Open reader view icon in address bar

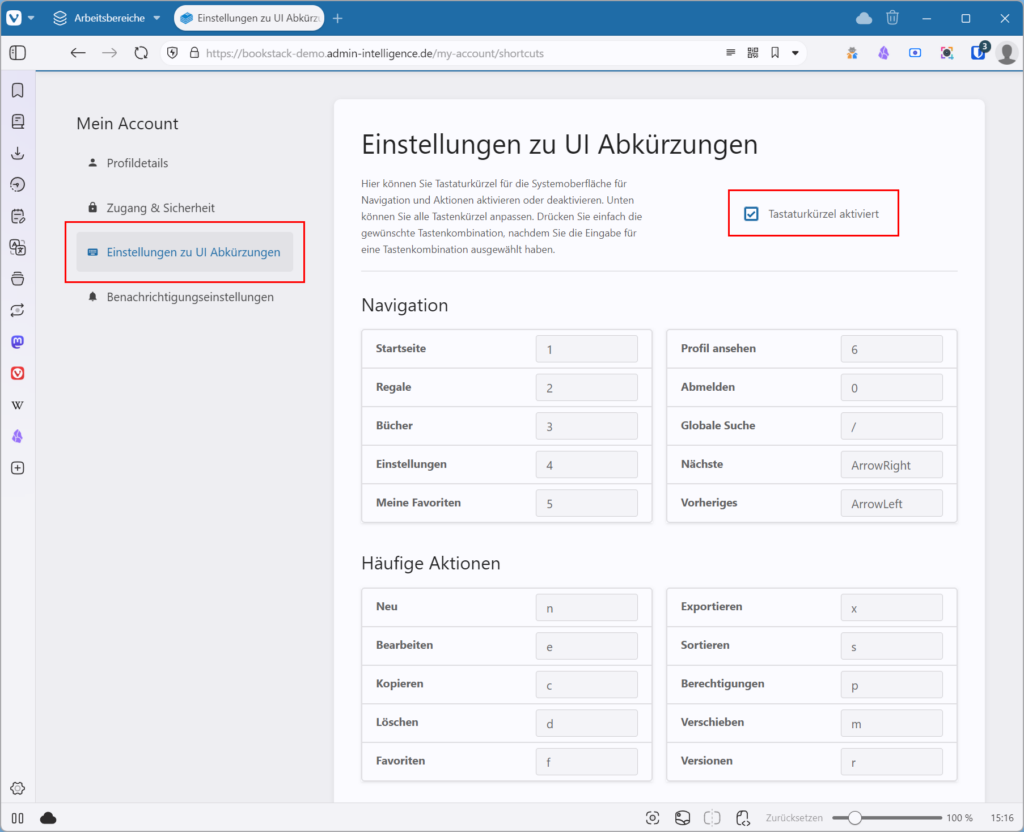(x=730, y=53)
